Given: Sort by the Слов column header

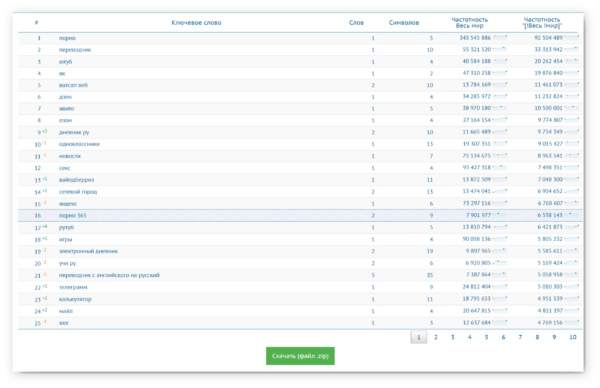Looking at the screenshot, I should [356, 23].
